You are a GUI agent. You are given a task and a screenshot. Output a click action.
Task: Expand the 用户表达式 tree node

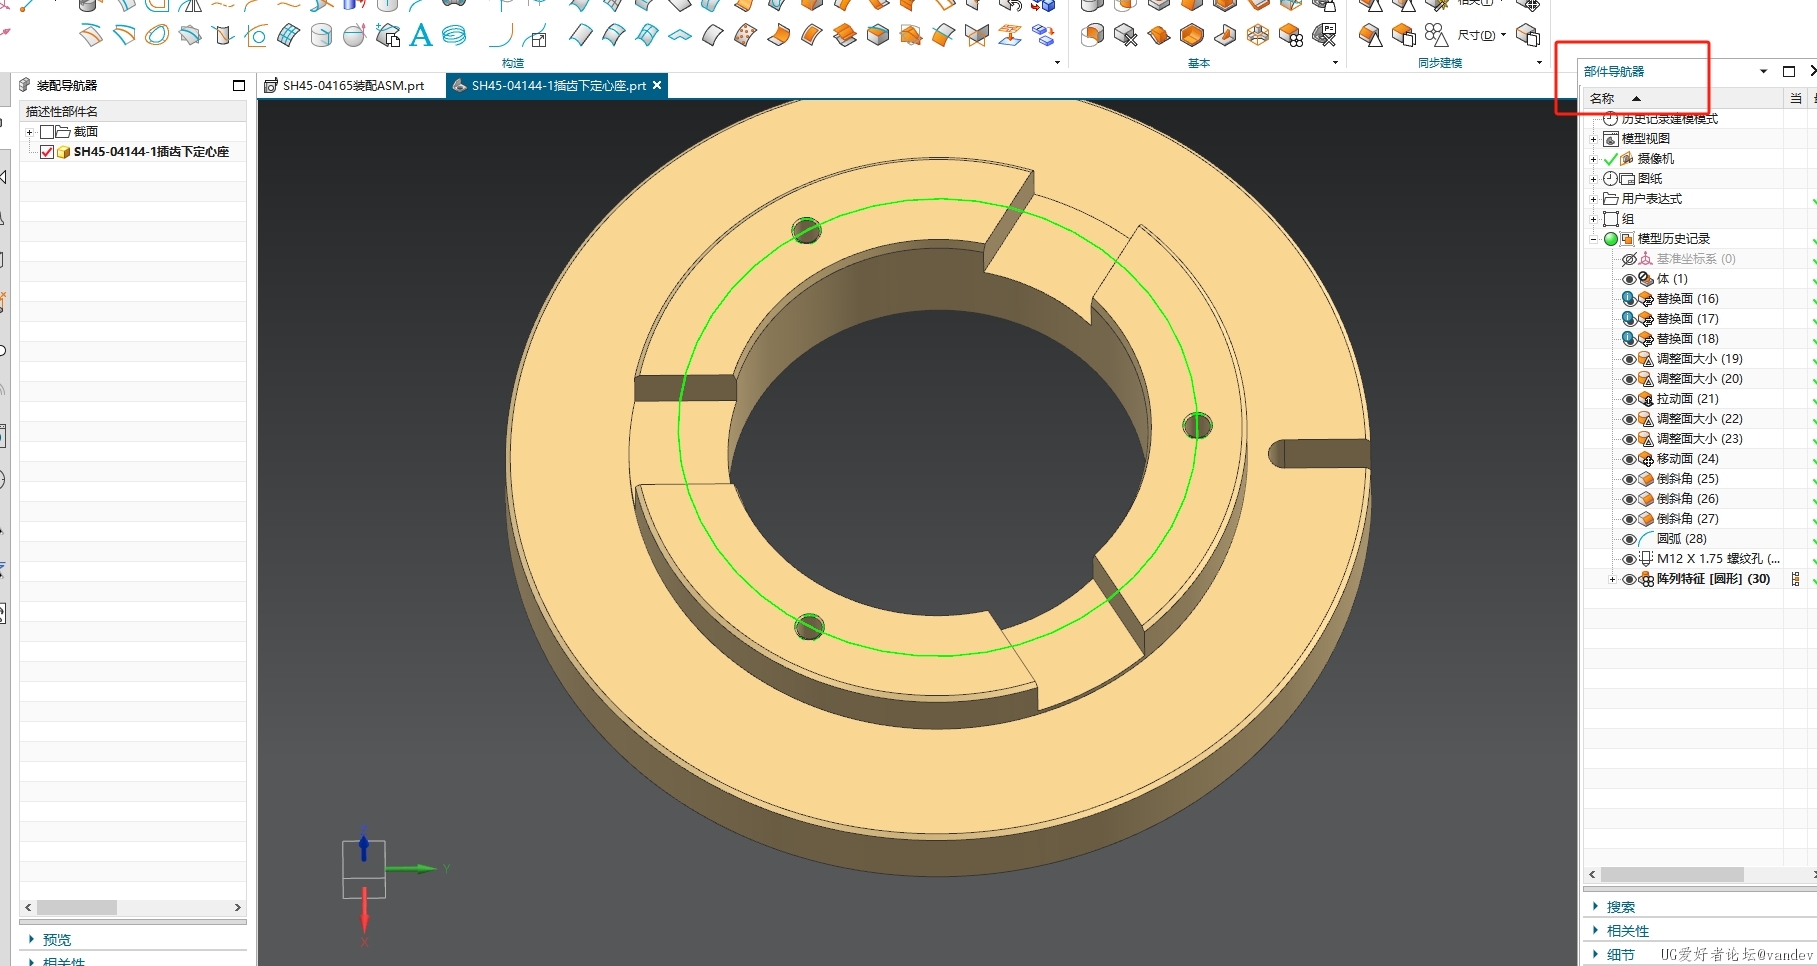(x=1594, y=199)
